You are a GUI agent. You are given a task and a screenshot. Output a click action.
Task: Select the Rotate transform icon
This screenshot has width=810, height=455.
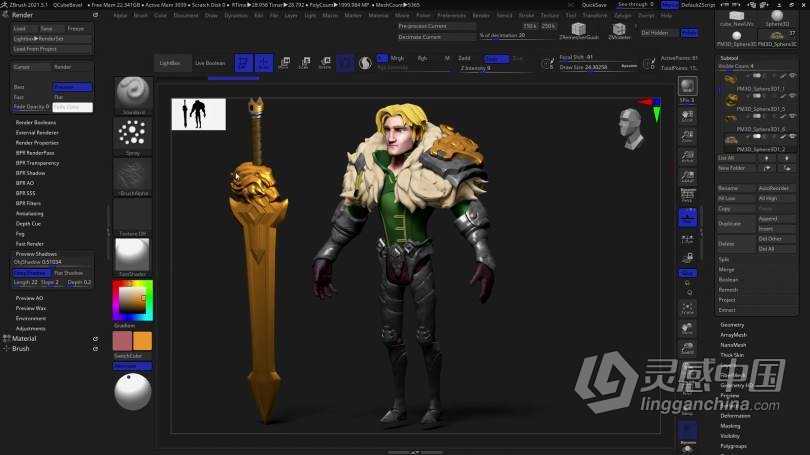coord(325,62)
